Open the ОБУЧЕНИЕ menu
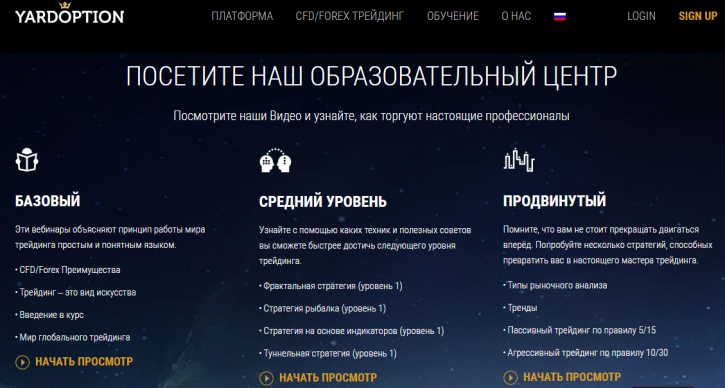The width and height of the screenshot is (725, 388). pos(453,16)
